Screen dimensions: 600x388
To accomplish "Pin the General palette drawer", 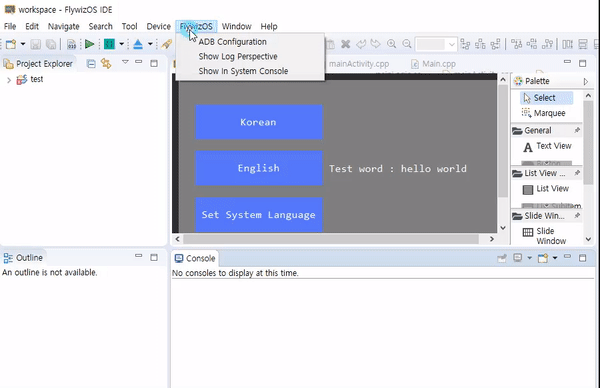I will tap(577, 130).
